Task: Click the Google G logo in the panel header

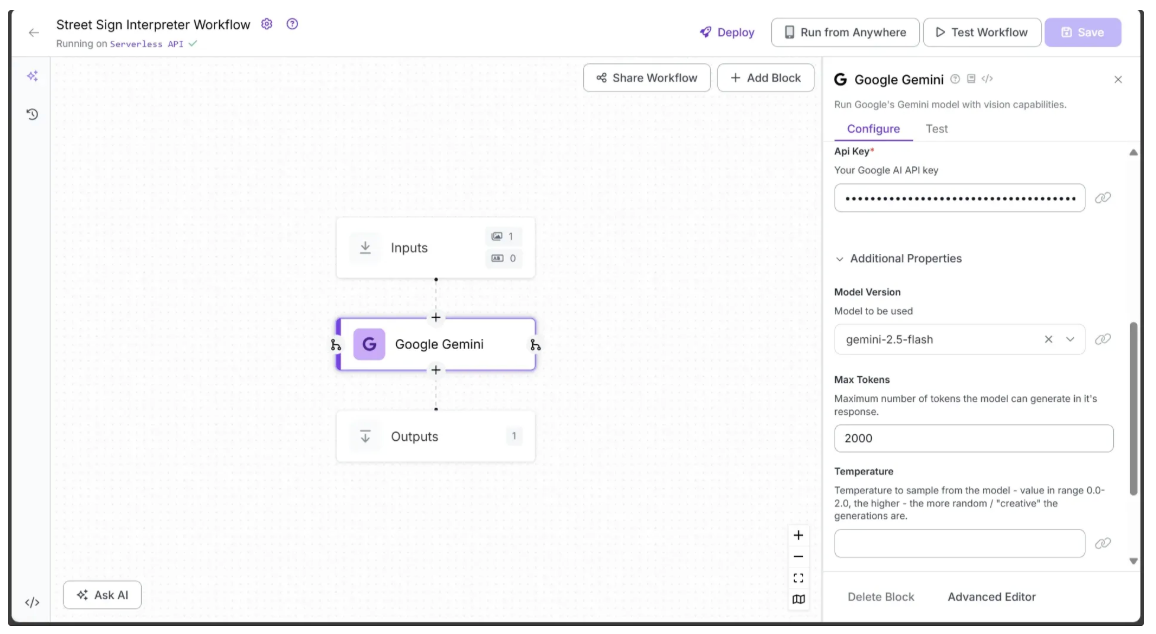Action: click(x=840, y=80)
